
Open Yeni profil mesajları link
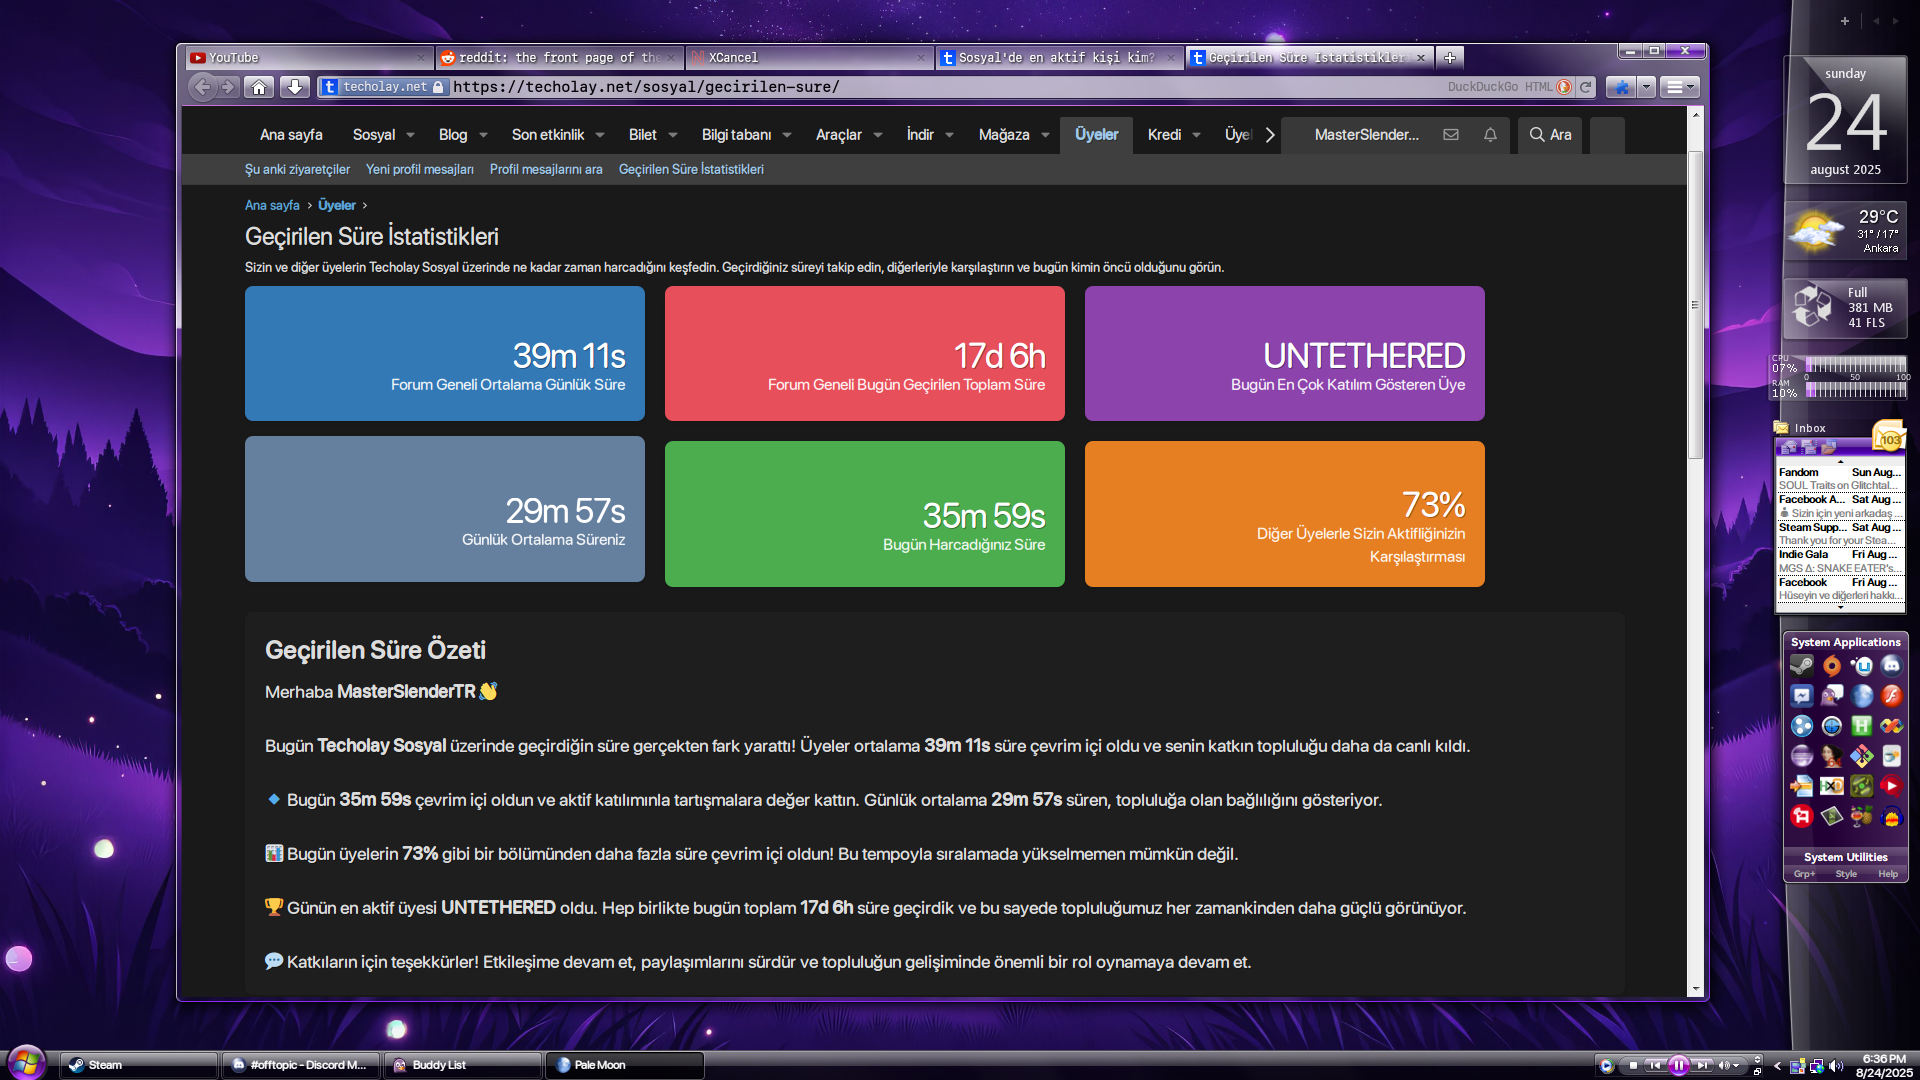click(420, 169)
